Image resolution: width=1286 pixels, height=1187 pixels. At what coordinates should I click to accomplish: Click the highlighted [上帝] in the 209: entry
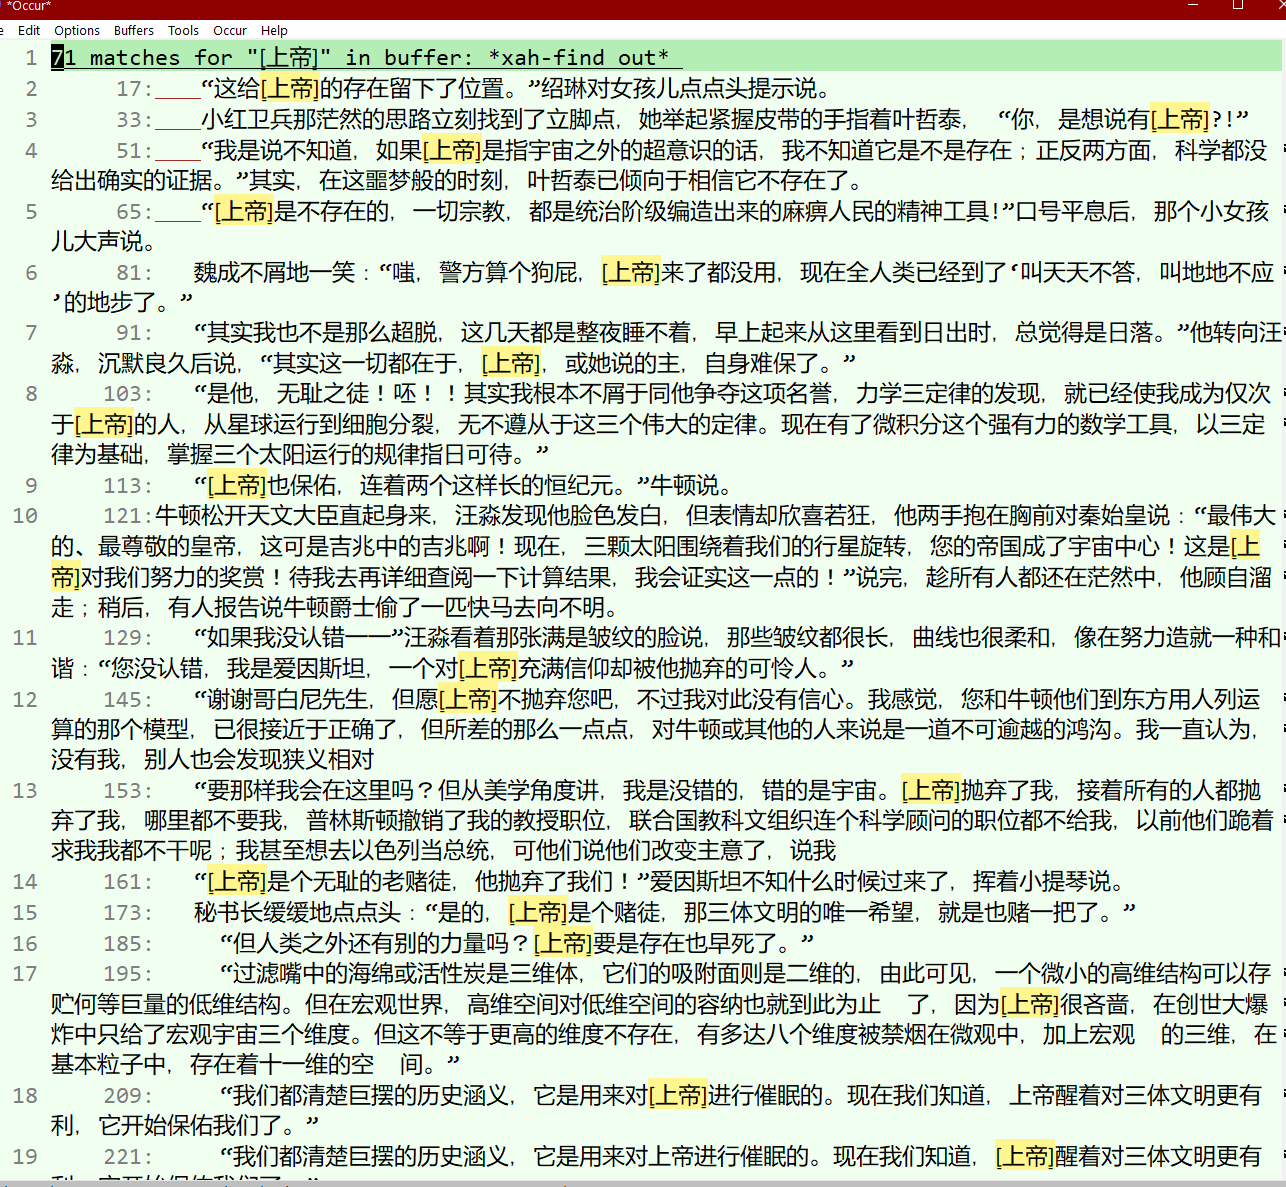[678, 1096]
